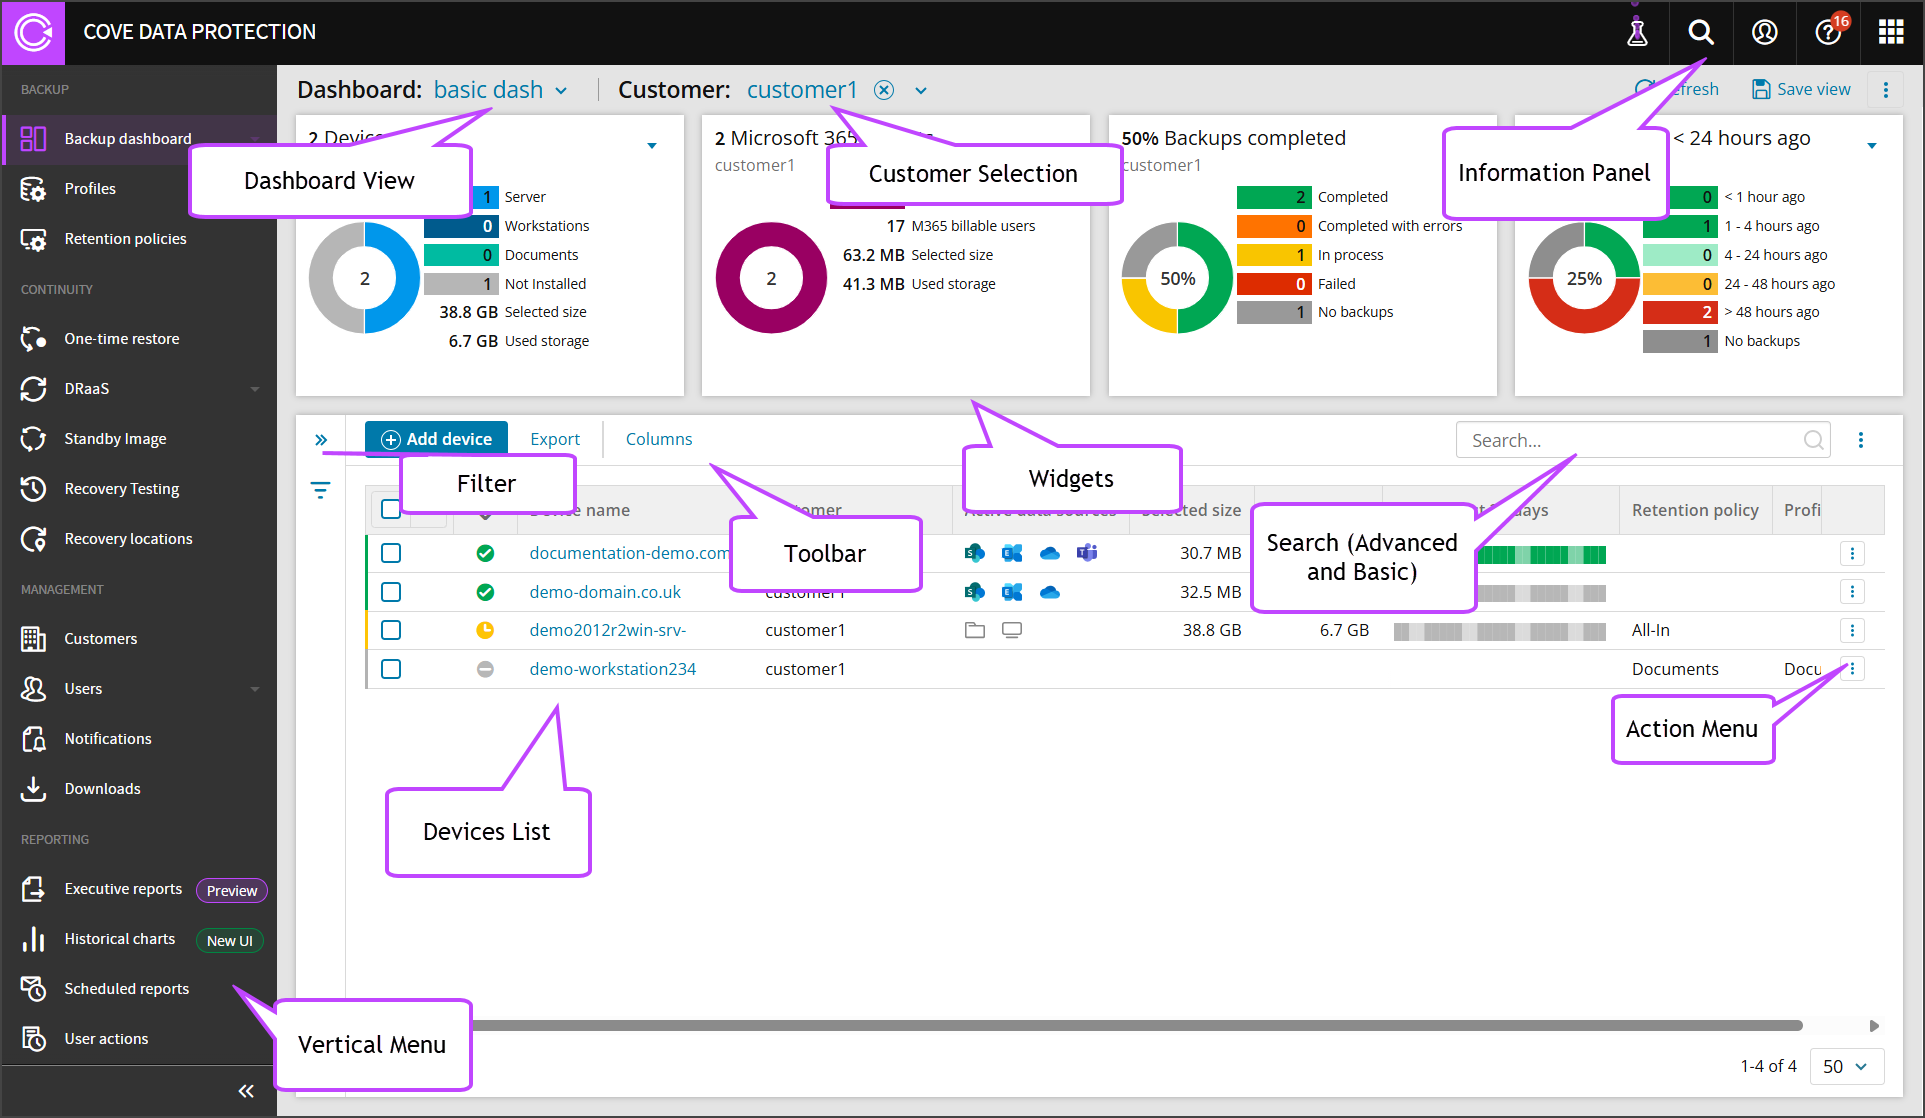Click the app launcher grid icon
Screen dimensions: 1925x1118
(x=1890, y=32)
